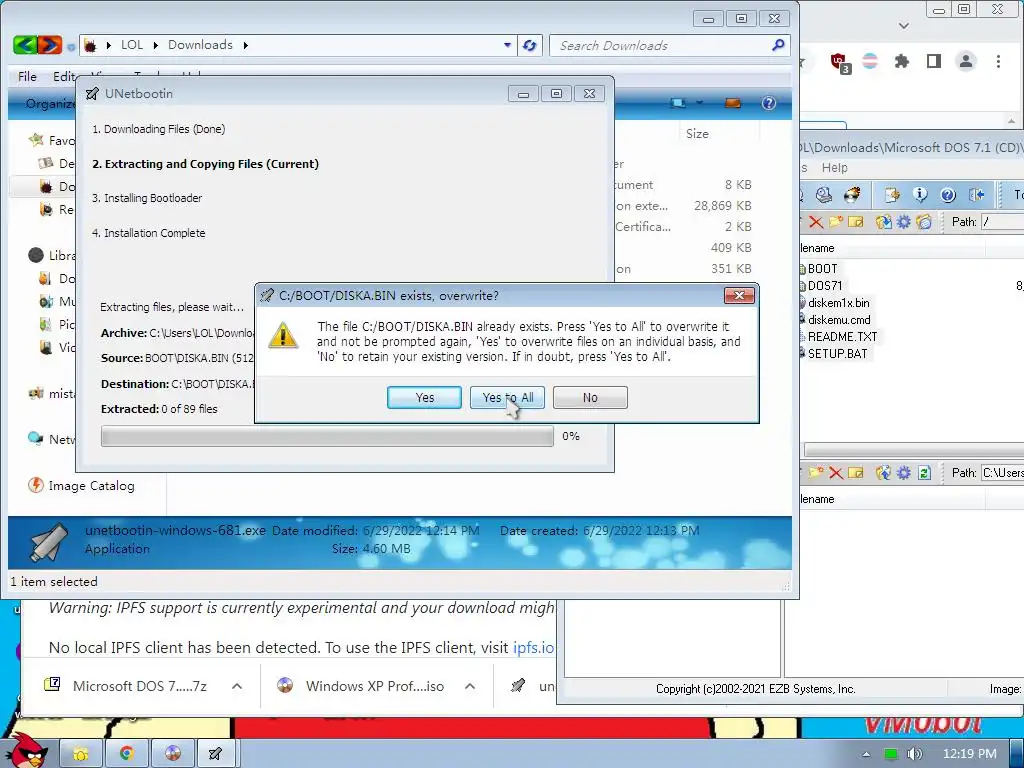Follow the ipfs.io link
1024x768 pixels.
tap(534, 648)
